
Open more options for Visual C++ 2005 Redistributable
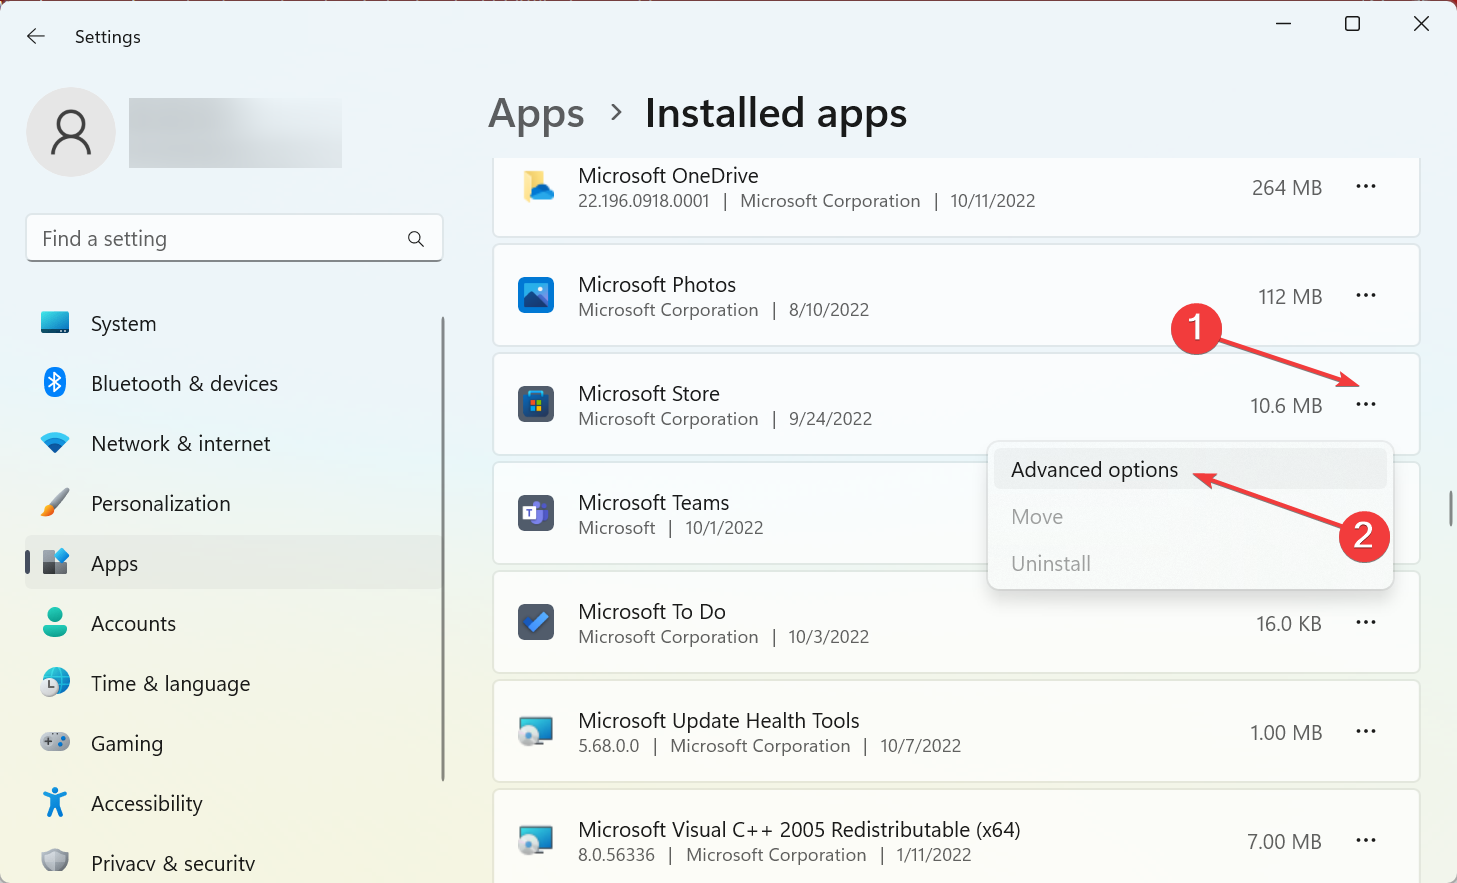1366,841
